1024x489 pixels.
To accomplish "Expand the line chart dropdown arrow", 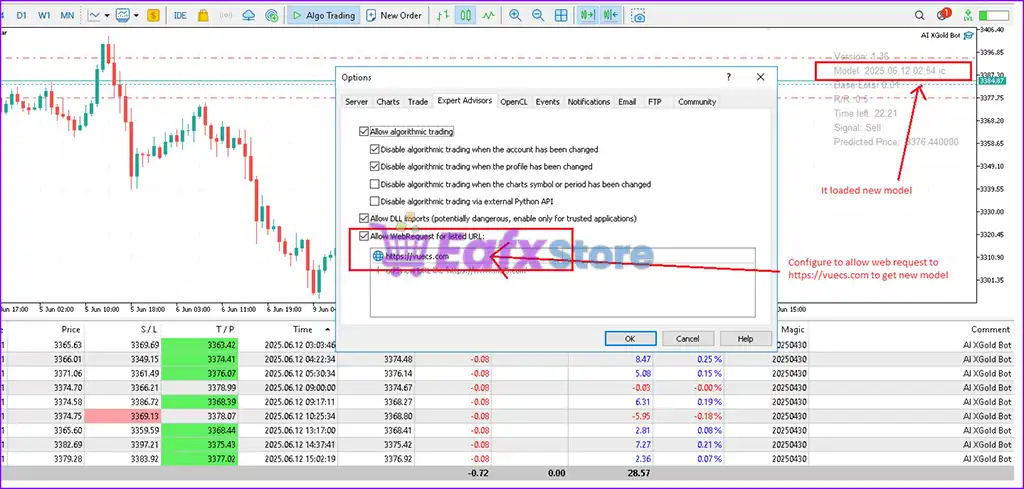I will 107,15.
